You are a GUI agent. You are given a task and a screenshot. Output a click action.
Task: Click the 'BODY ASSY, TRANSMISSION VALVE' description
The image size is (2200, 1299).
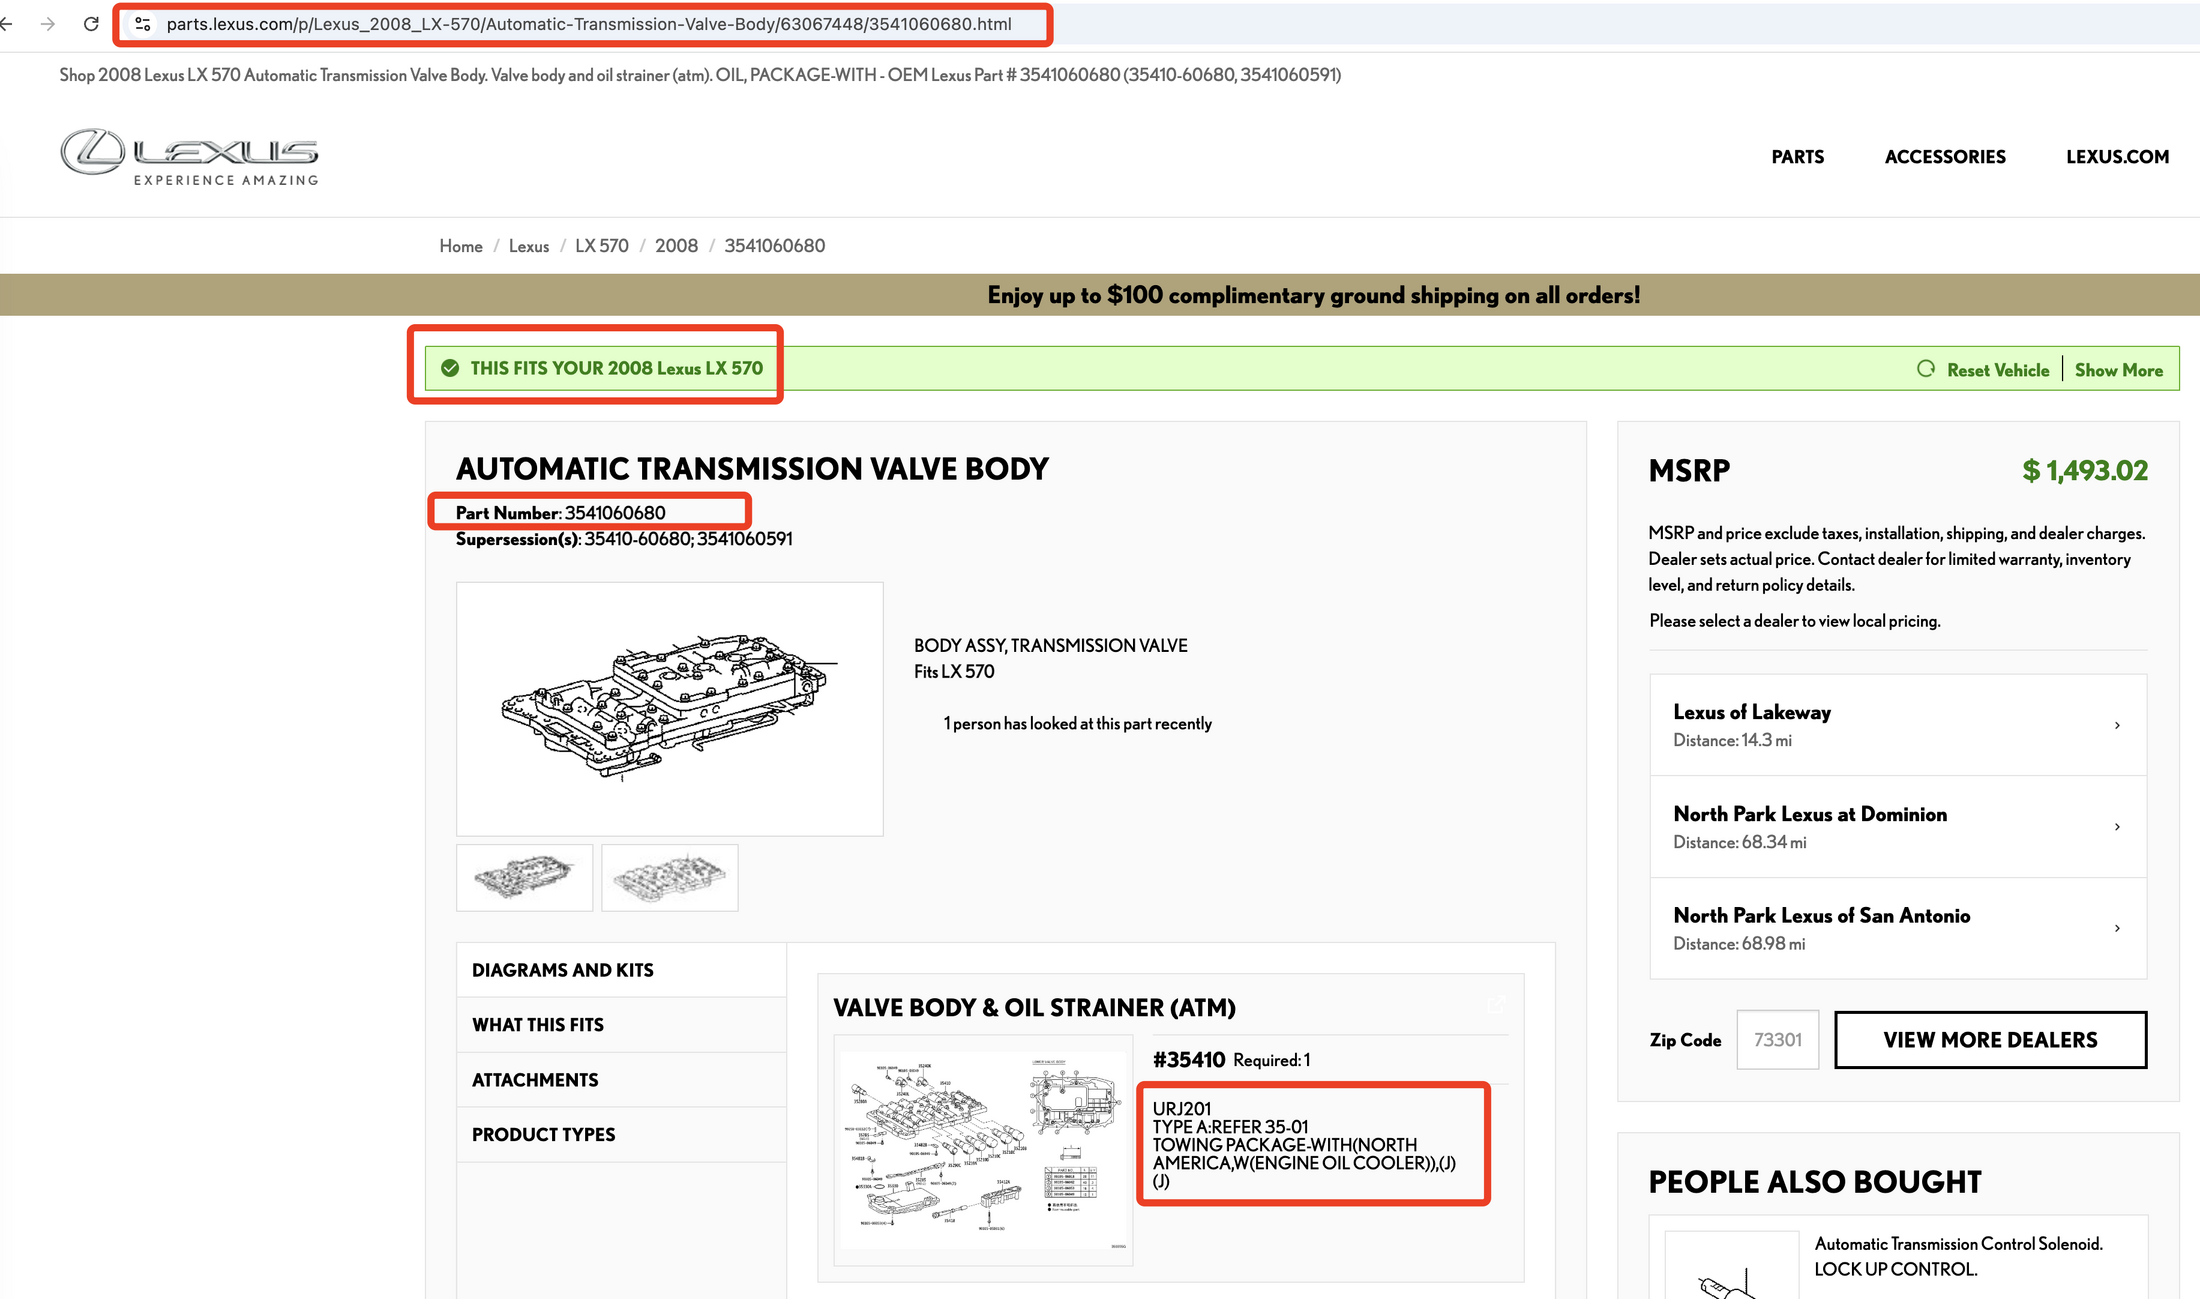coord(1050,646)
